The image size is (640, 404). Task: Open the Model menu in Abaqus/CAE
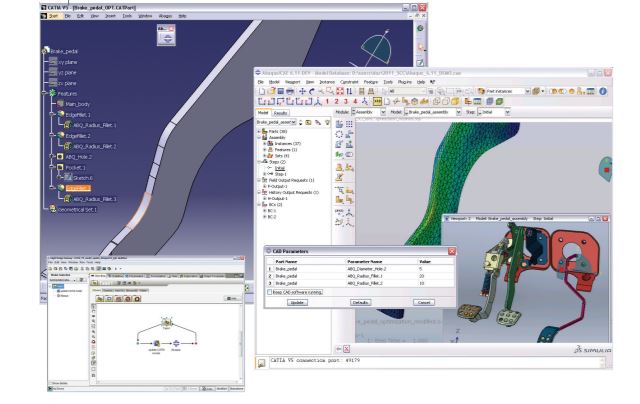[x=274, y=82]
